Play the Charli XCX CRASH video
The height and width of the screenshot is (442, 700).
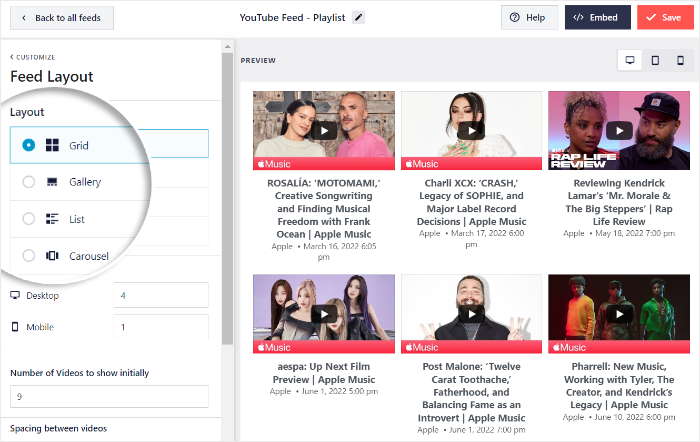tap(471, 131)
